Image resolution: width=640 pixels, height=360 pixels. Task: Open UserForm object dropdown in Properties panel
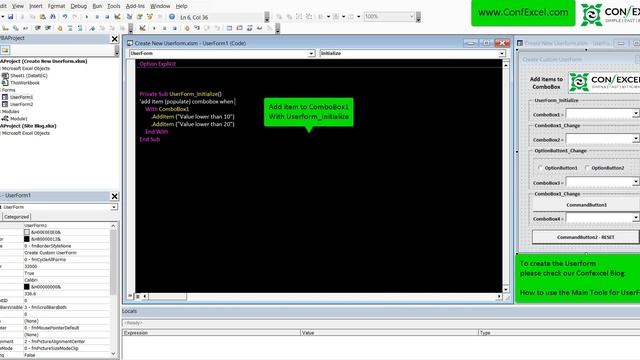pyautogui.click(x=114, y=207)
